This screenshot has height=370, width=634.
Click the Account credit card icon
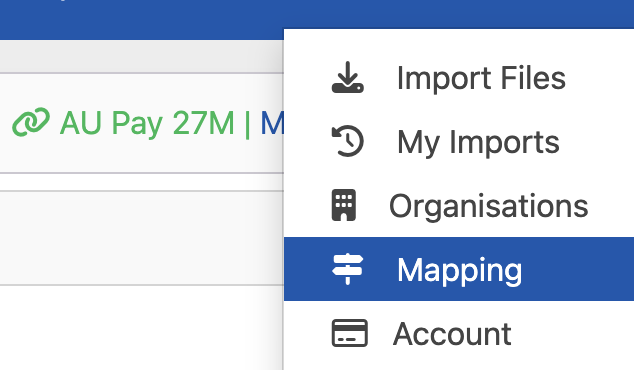pyautogui.click(x=350, y=333)
